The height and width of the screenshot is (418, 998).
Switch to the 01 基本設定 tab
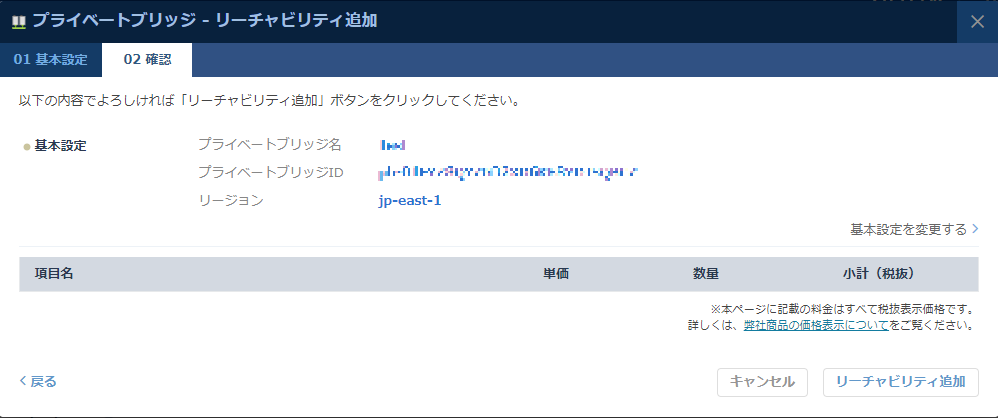point(50,60)
